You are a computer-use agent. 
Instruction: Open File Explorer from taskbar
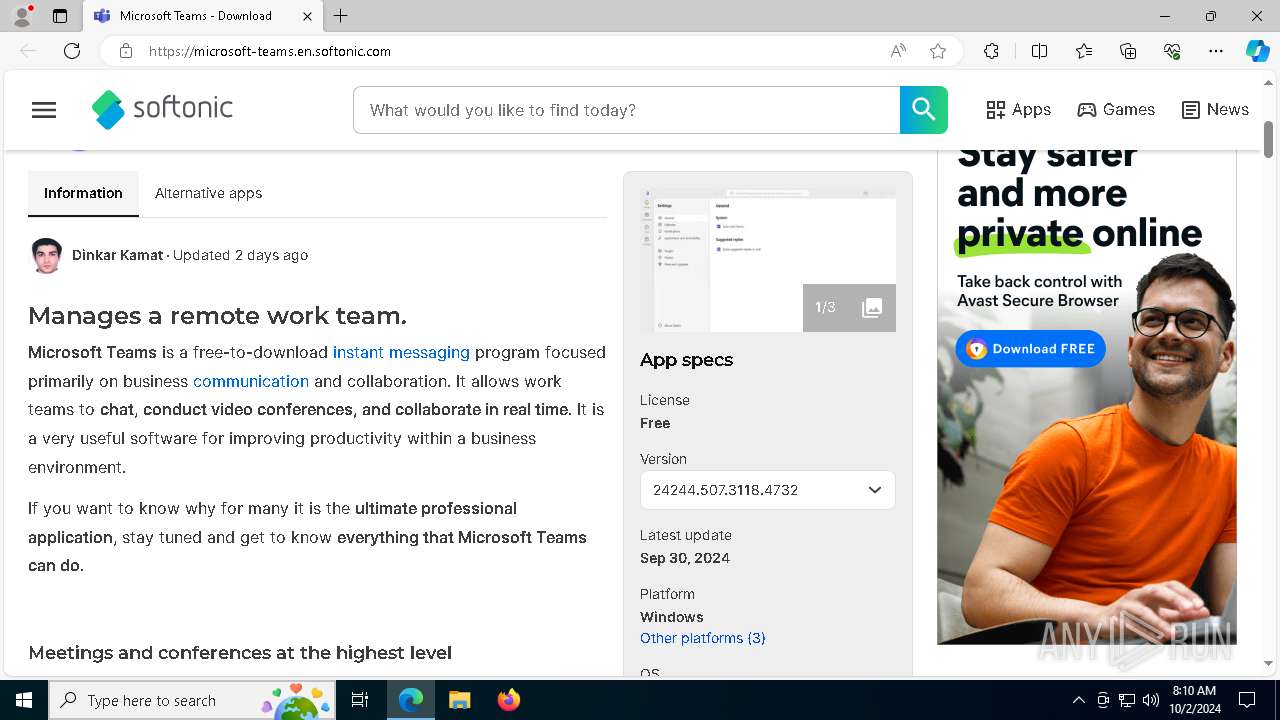pos(459,700)
